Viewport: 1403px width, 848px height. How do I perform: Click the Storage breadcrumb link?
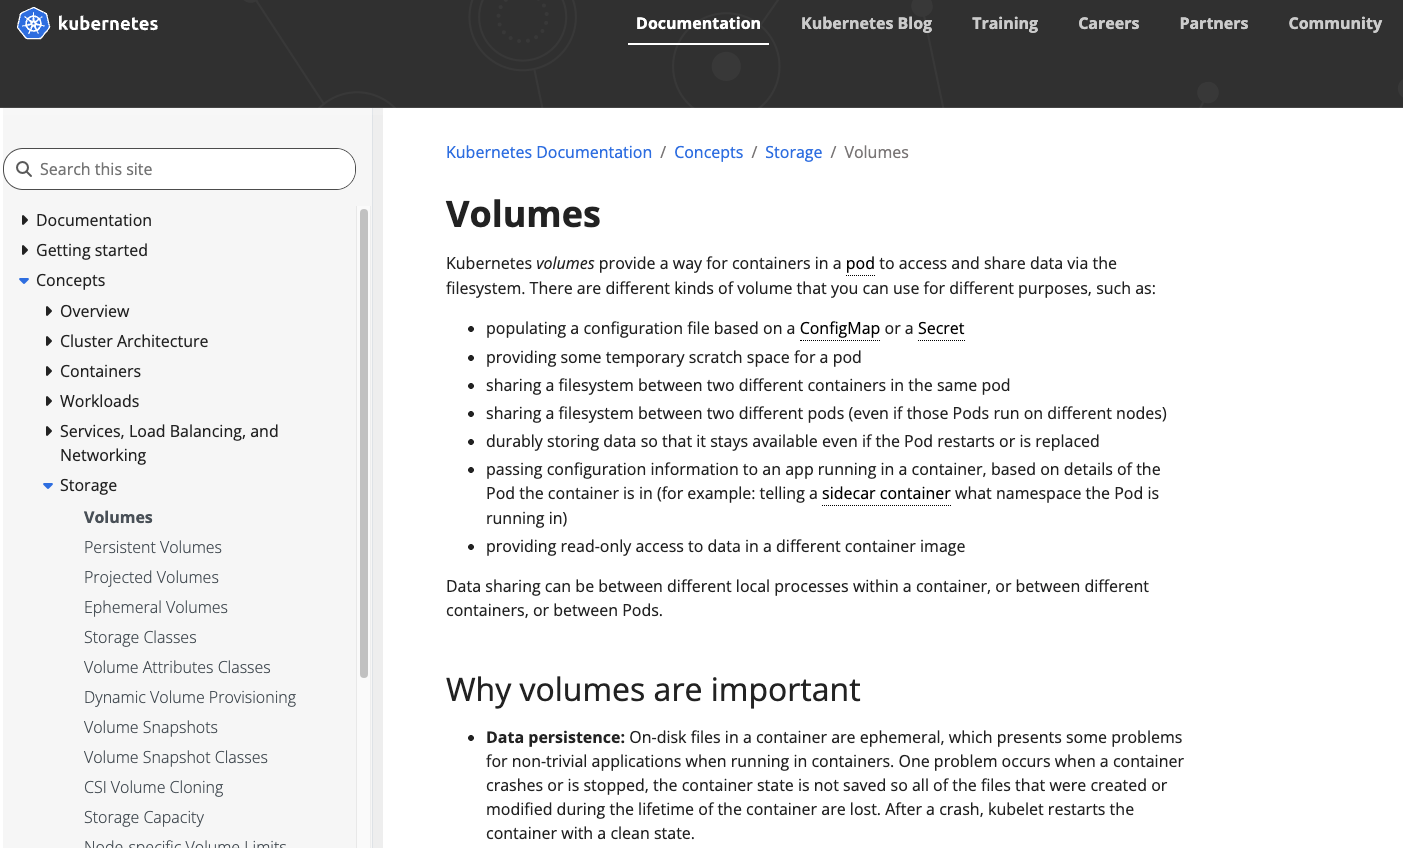click(793, 152)
